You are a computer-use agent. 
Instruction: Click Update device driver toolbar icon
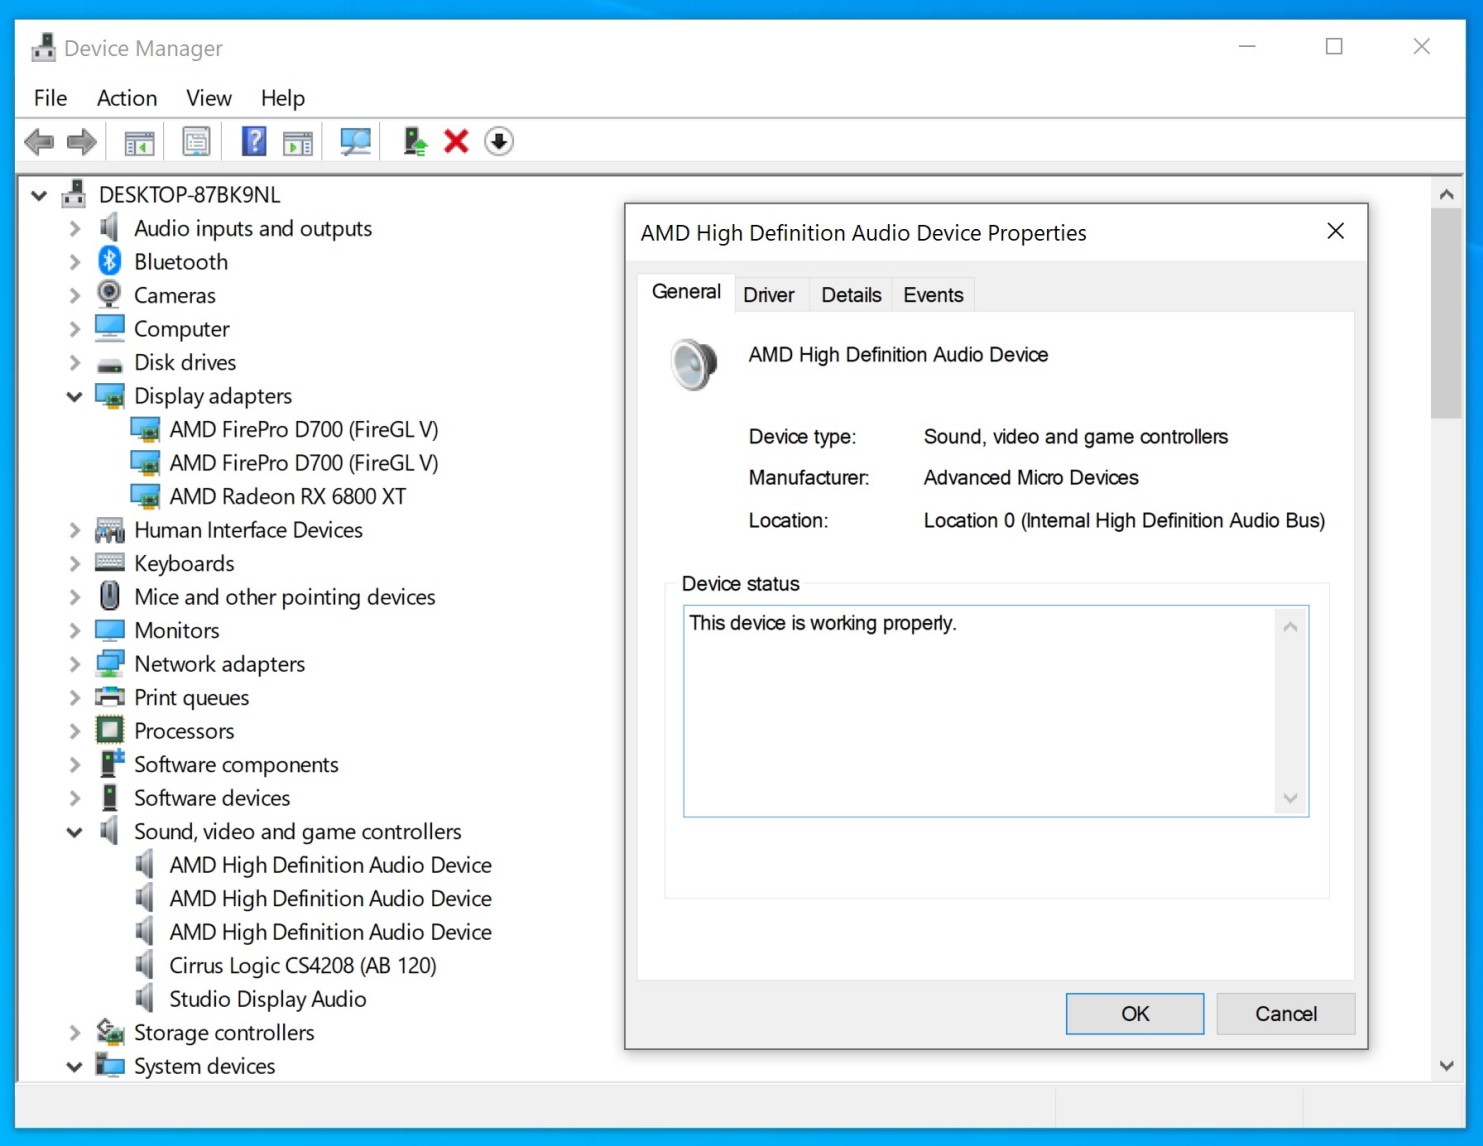pyautogui.click(x=414, y=142)
